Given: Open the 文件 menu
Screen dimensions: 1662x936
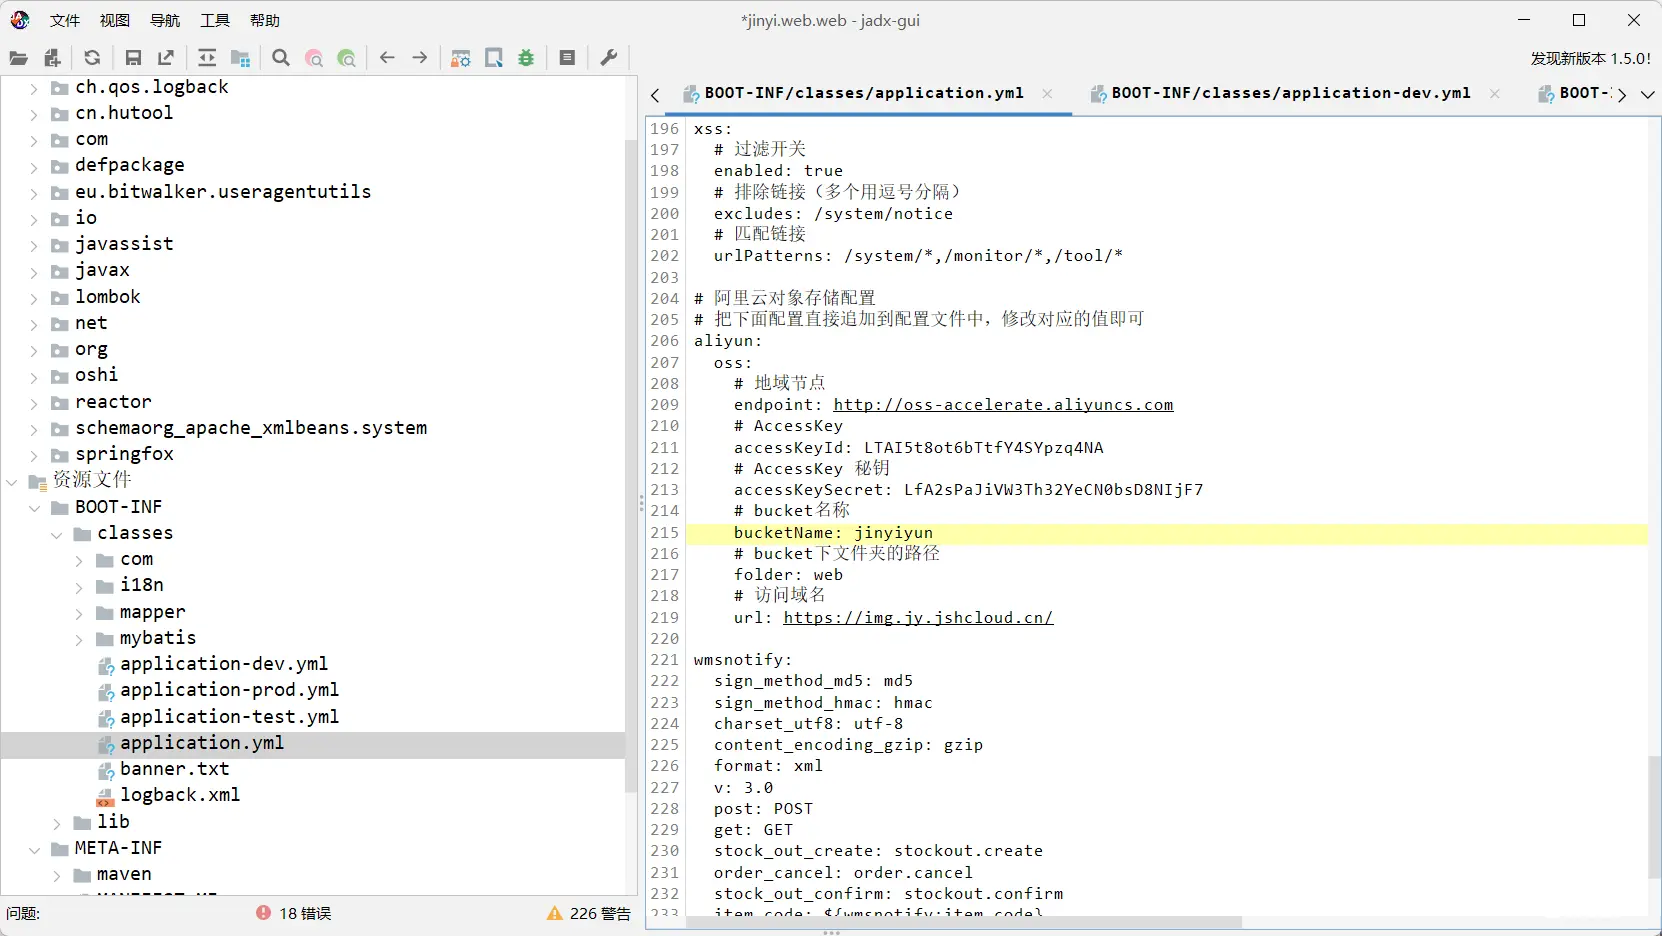Looking at the screenshot, I should pos(65,20).
